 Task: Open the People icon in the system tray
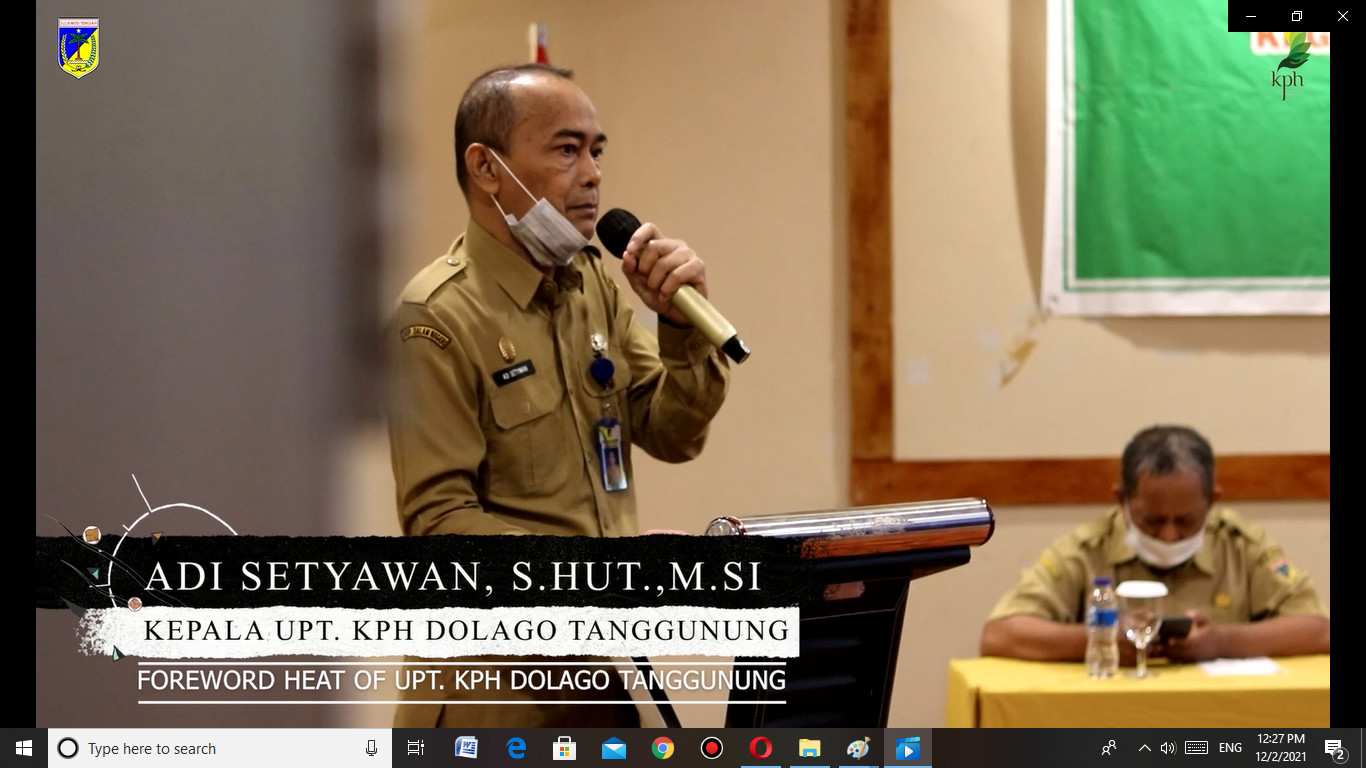[1109, 748]
